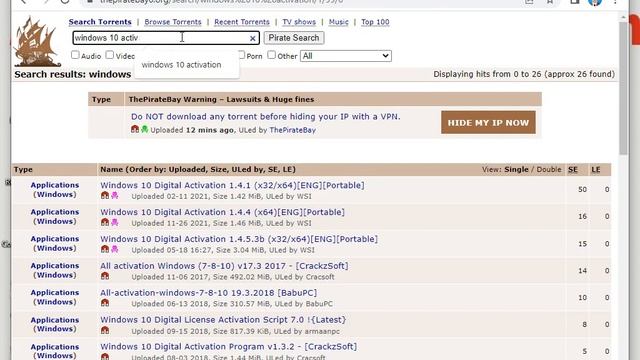This screenshot has height=360, width=640.
Task: Open Recent Torrents
Action: [x=242, y=22]
